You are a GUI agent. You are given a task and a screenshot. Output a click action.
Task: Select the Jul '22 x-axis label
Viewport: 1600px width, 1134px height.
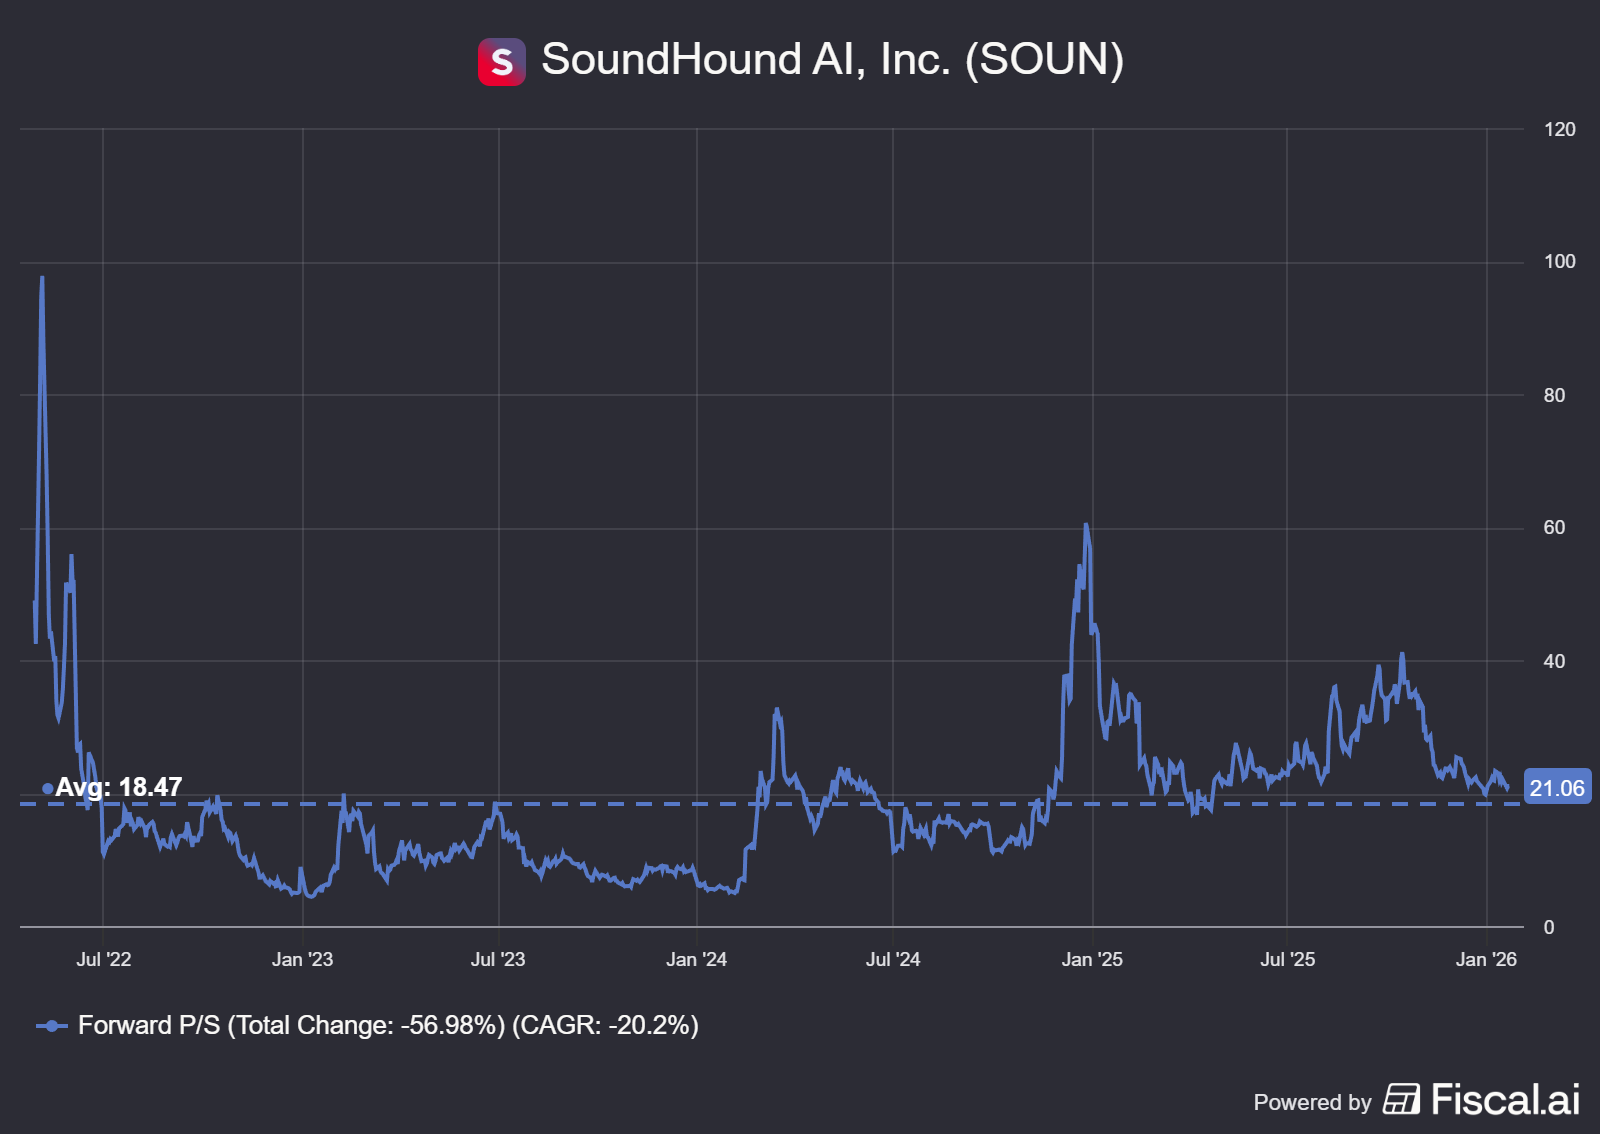[103, 960]
